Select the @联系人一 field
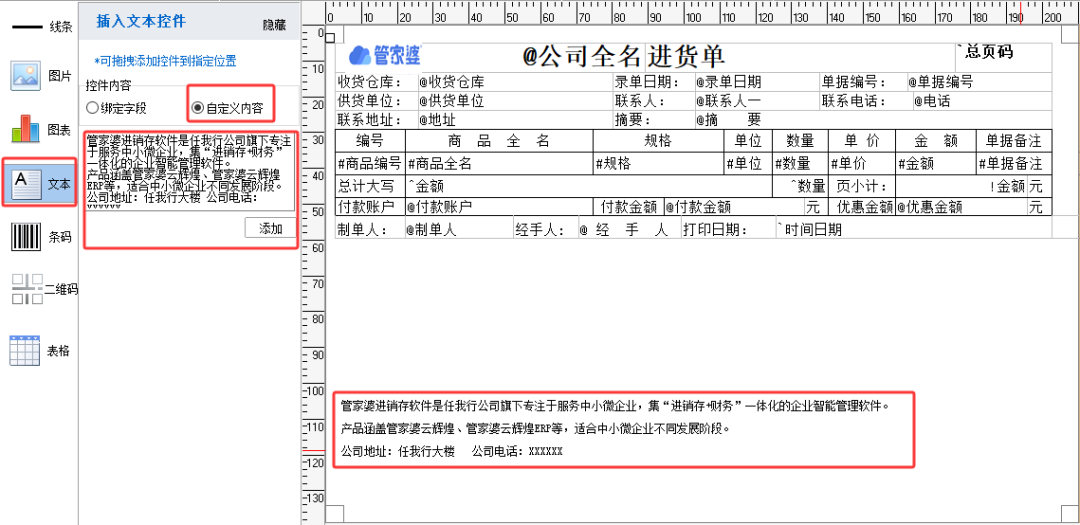The width and height of the screenshot is (1080, 525). point(728,101)
